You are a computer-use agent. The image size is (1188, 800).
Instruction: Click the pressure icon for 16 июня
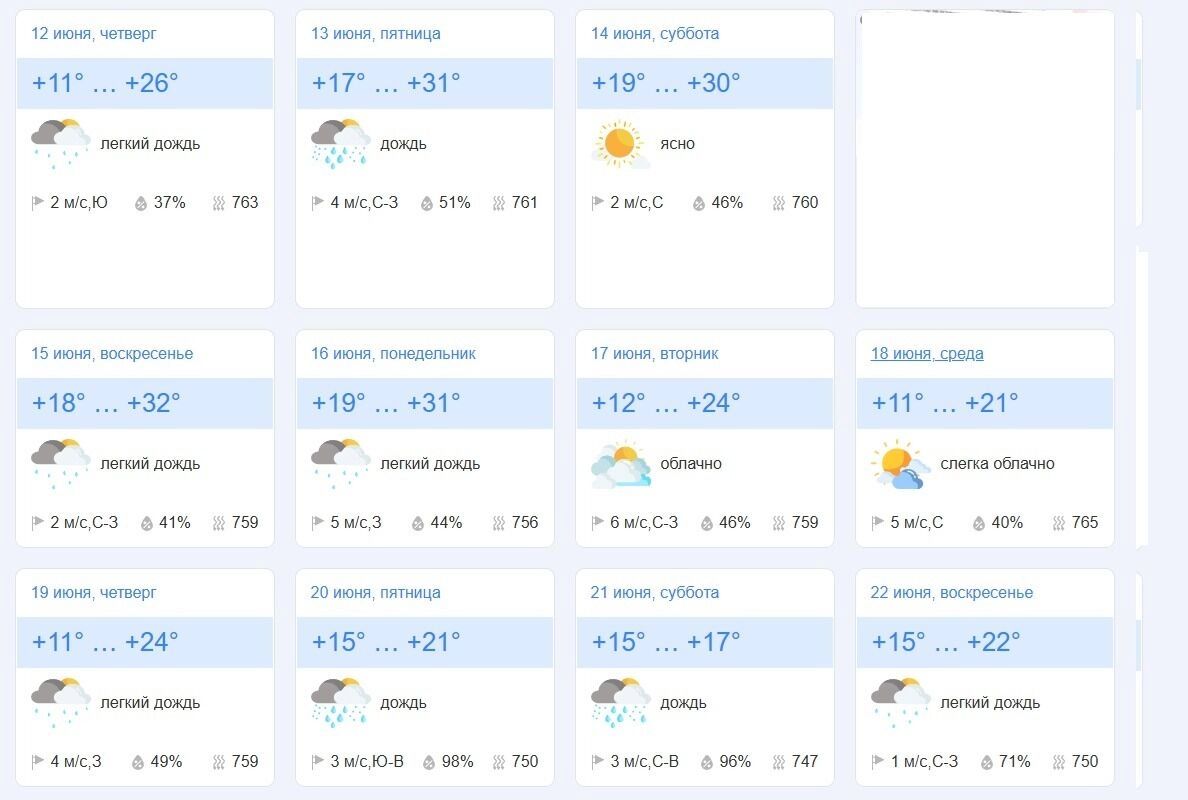(498, 523)
